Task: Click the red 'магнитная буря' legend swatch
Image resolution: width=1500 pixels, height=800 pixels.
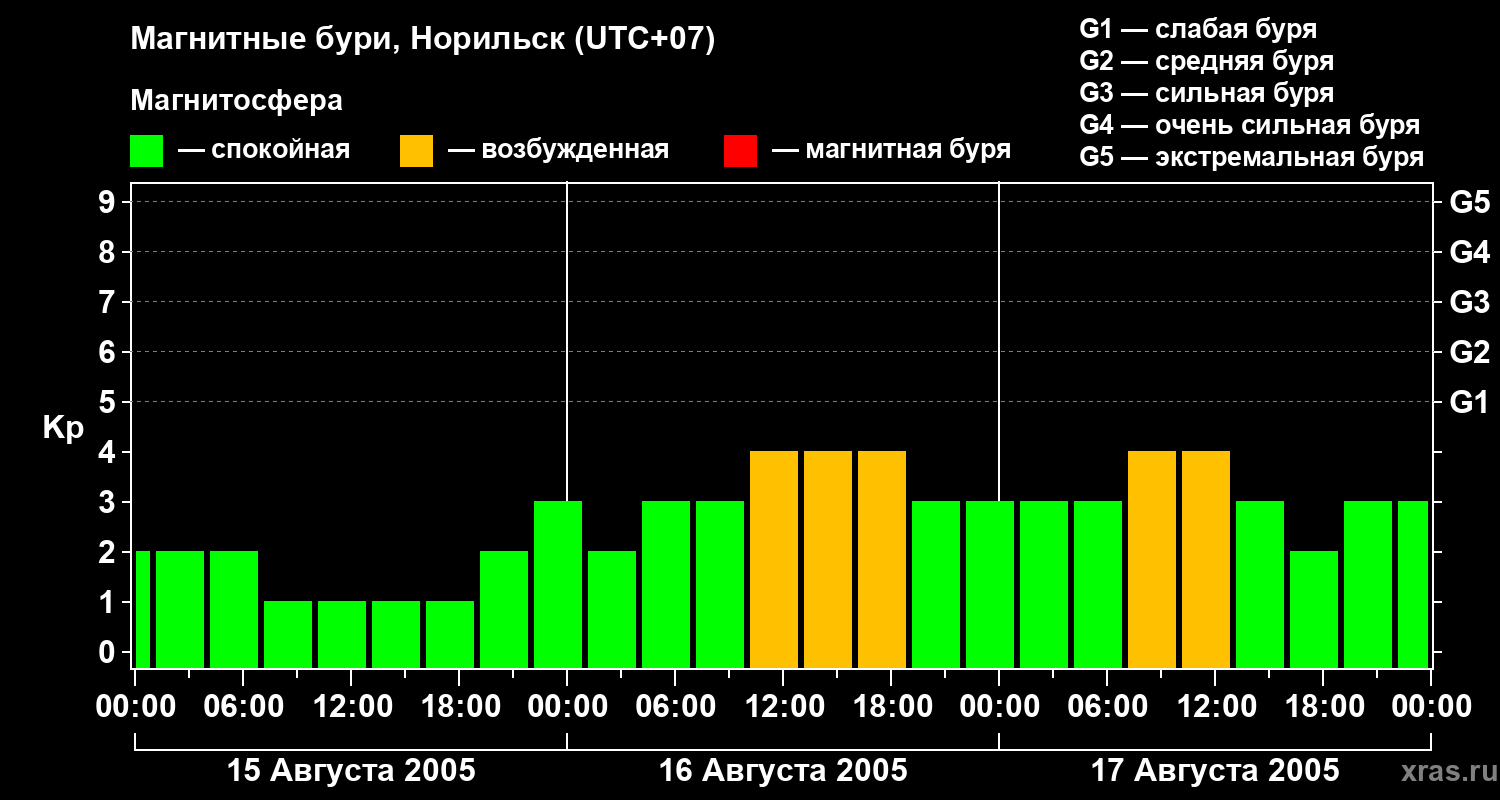Action: [x=740, y=151]
